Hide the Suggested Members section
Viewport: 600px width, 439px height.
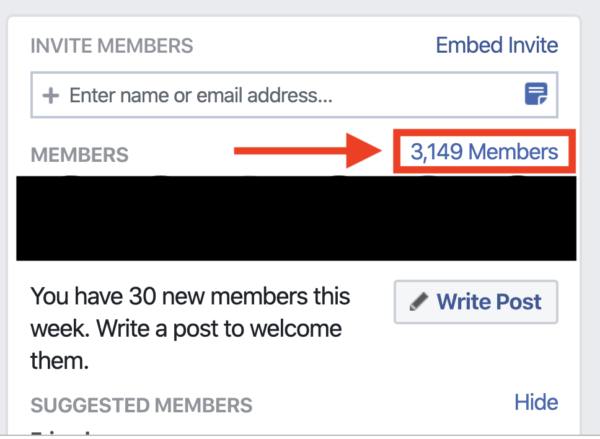pos(536,402)
